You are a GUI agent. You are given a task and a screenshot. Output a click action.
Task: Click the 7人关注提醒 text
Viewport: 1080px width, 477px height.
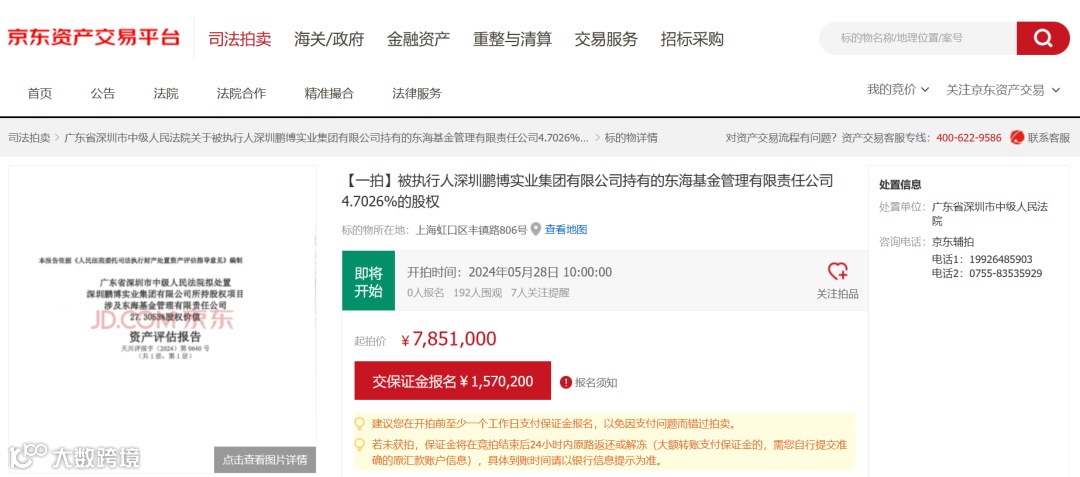point(540,293)
